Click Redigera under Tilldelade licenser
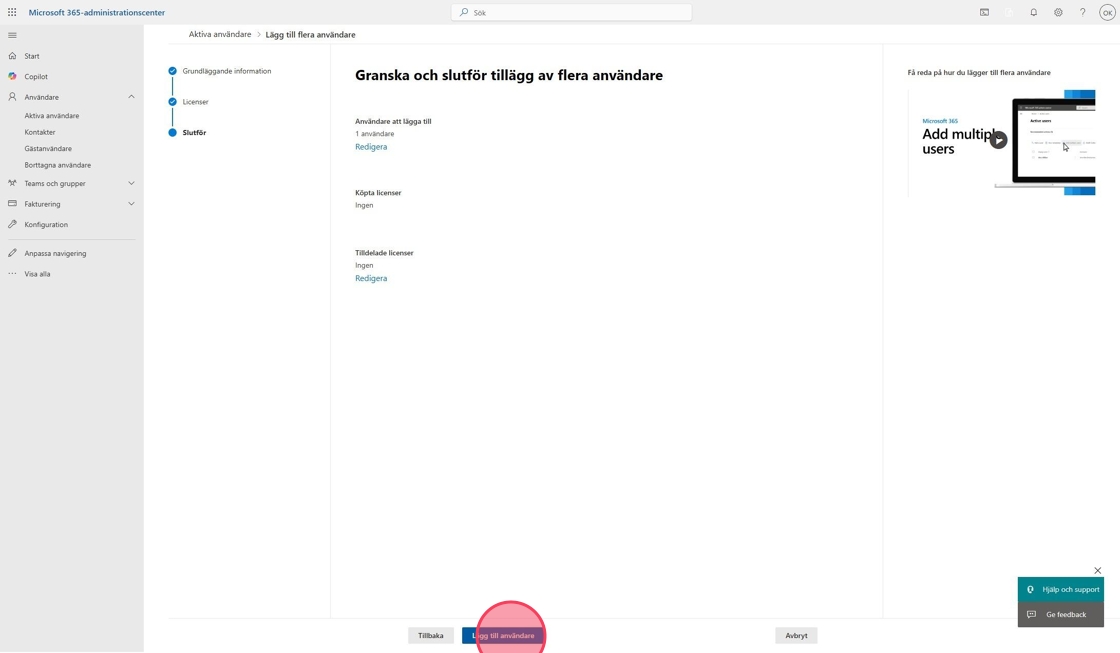This screenshot has width=1120, height=653. click(x=371, y=279)
